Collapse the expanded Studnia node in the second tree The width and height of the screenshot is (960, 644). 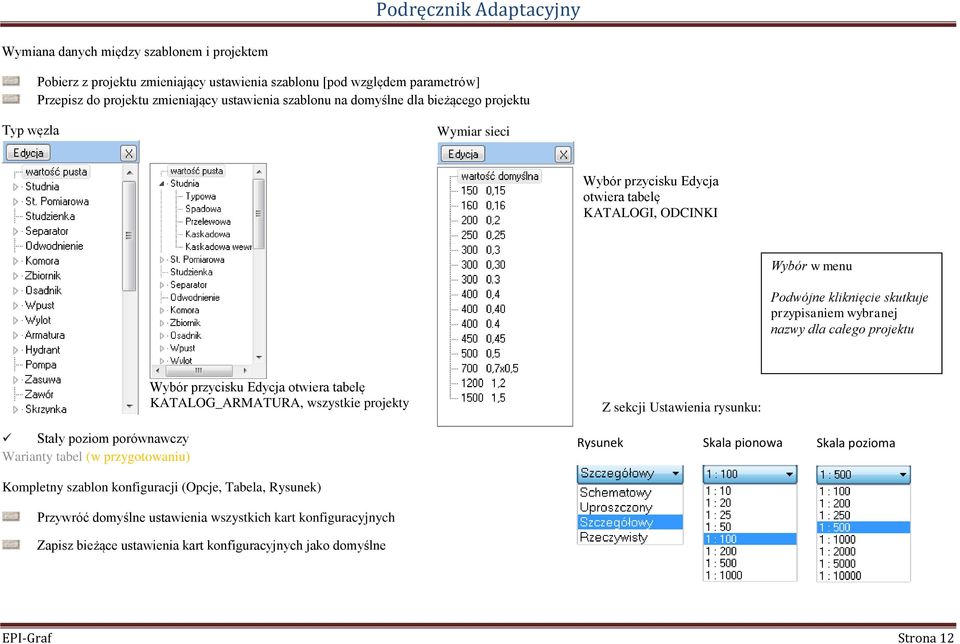pos(162,184)
